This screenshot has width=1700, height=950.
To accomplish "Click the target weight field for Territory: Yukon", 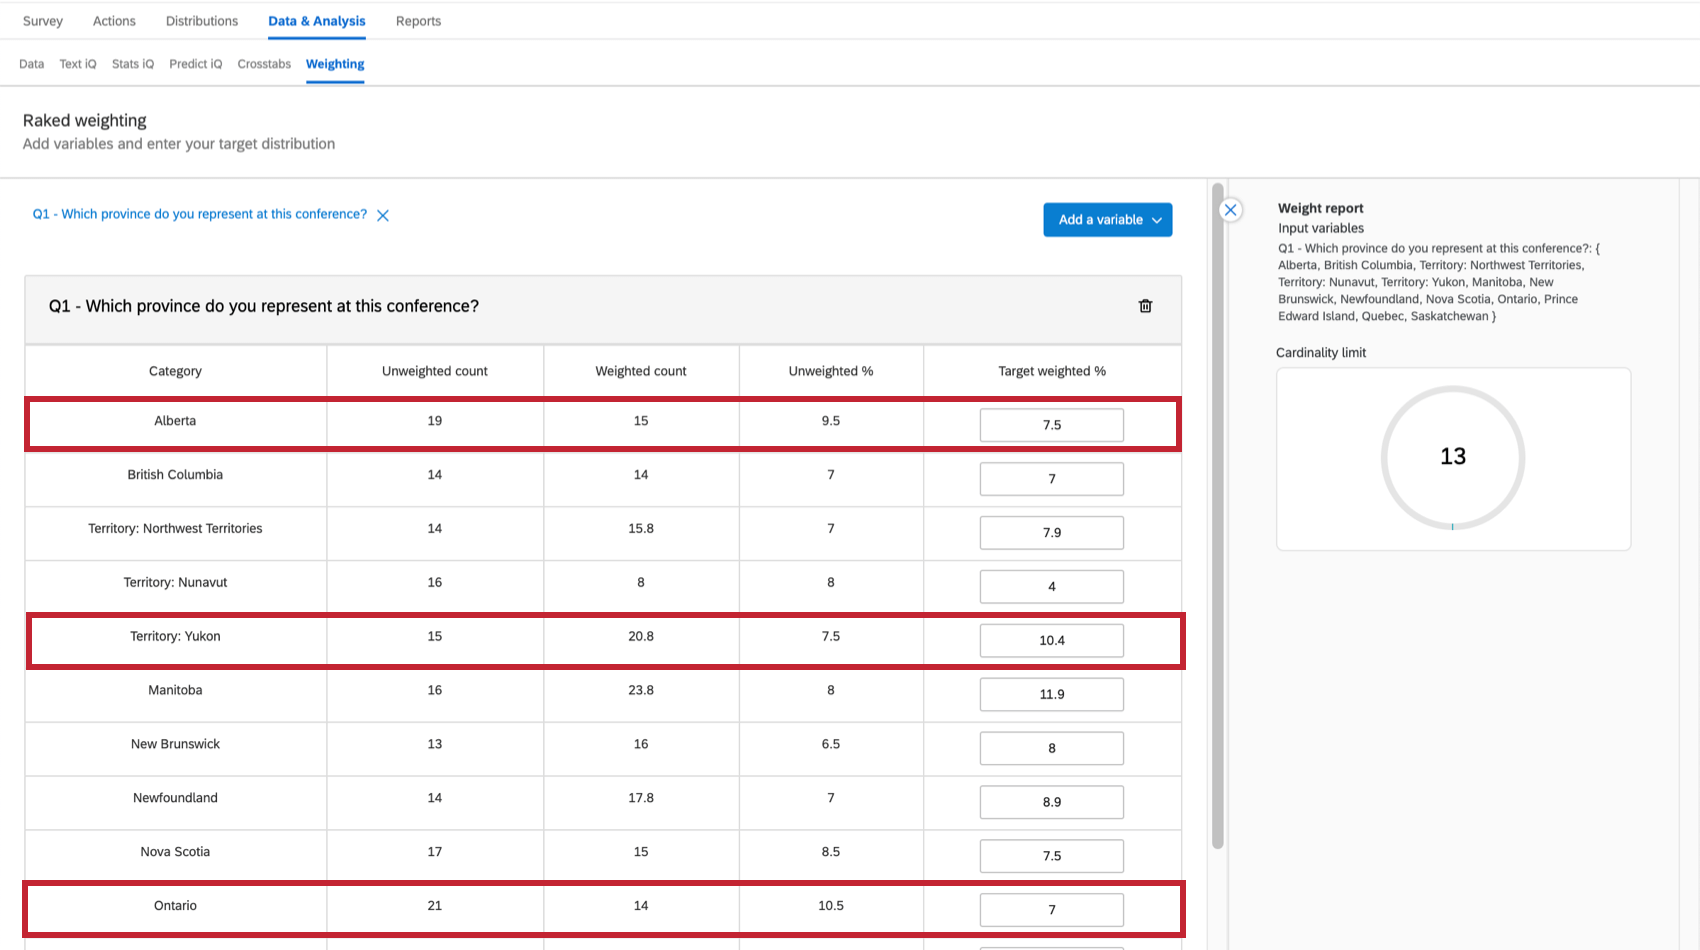I will click(x=1051, y=640).
